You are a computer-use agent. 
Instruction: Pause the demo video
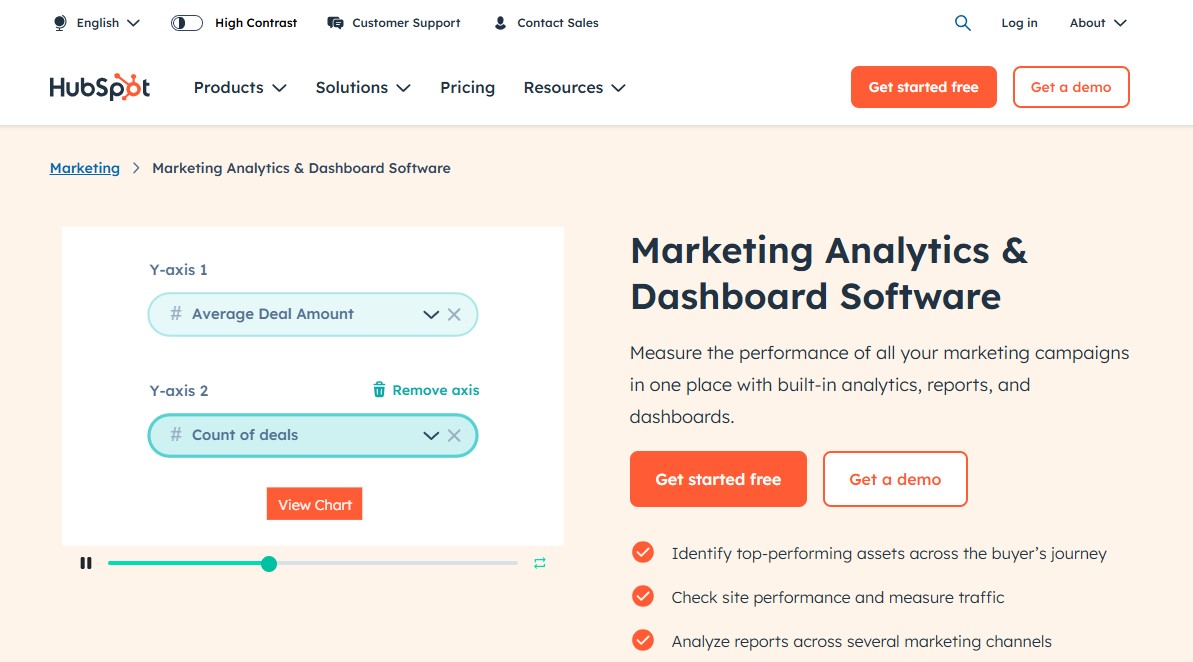tap(86, 563)
